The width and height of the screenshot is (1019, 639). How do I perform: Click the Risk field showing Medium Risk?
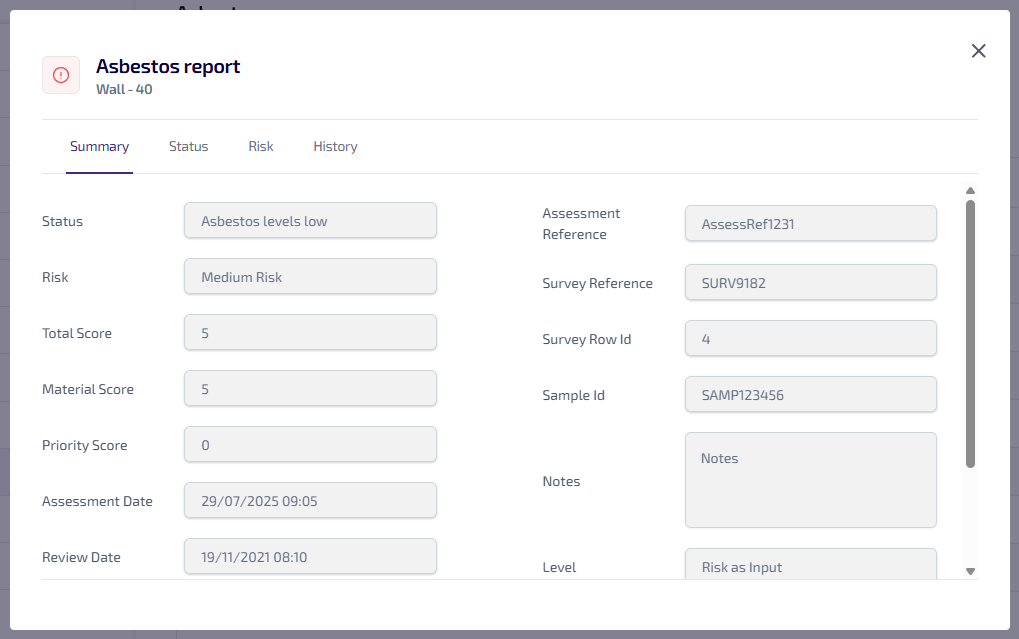pos(310,277)
